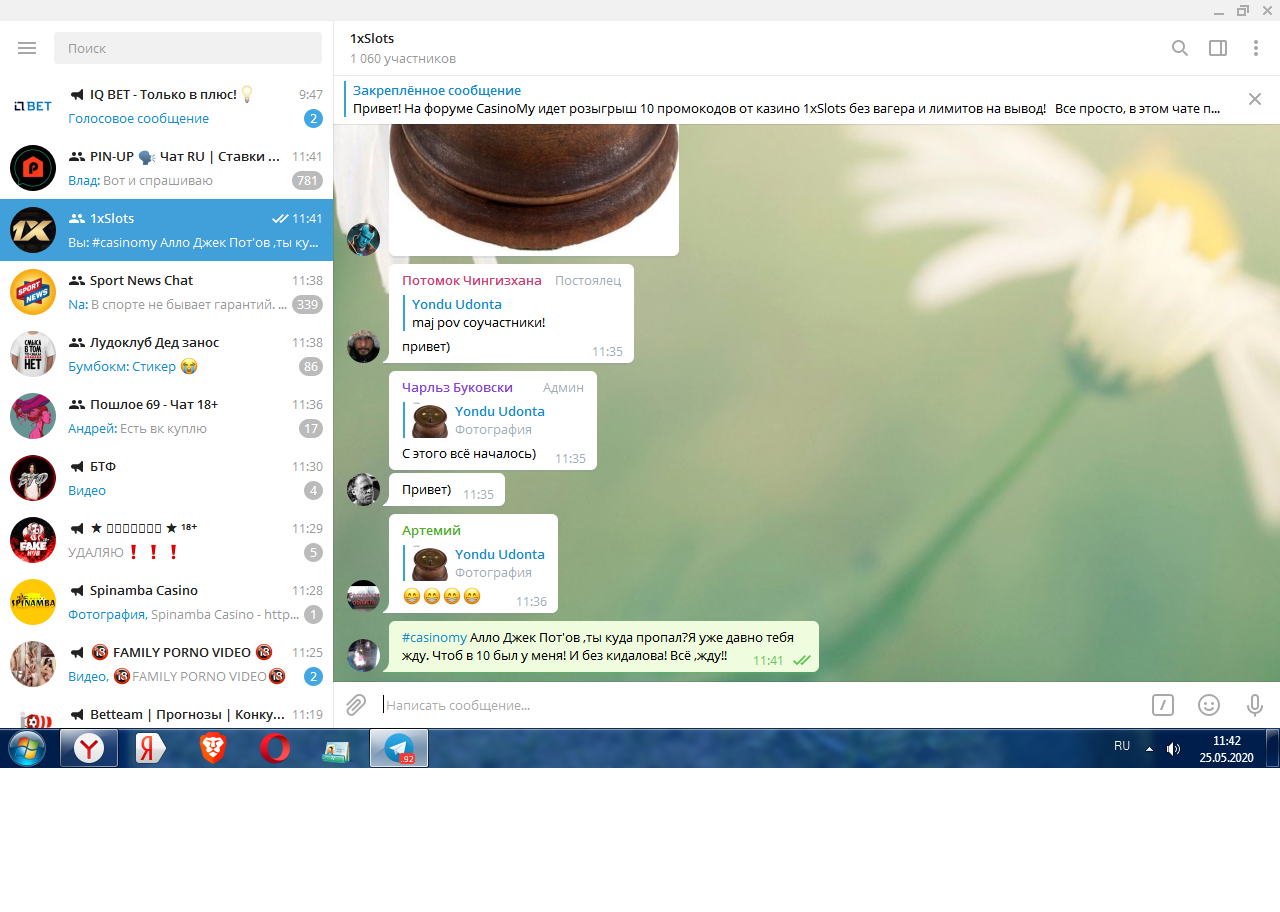
Task: Click sender name Чарльз Буковски
Action: [x=457, y=388]
